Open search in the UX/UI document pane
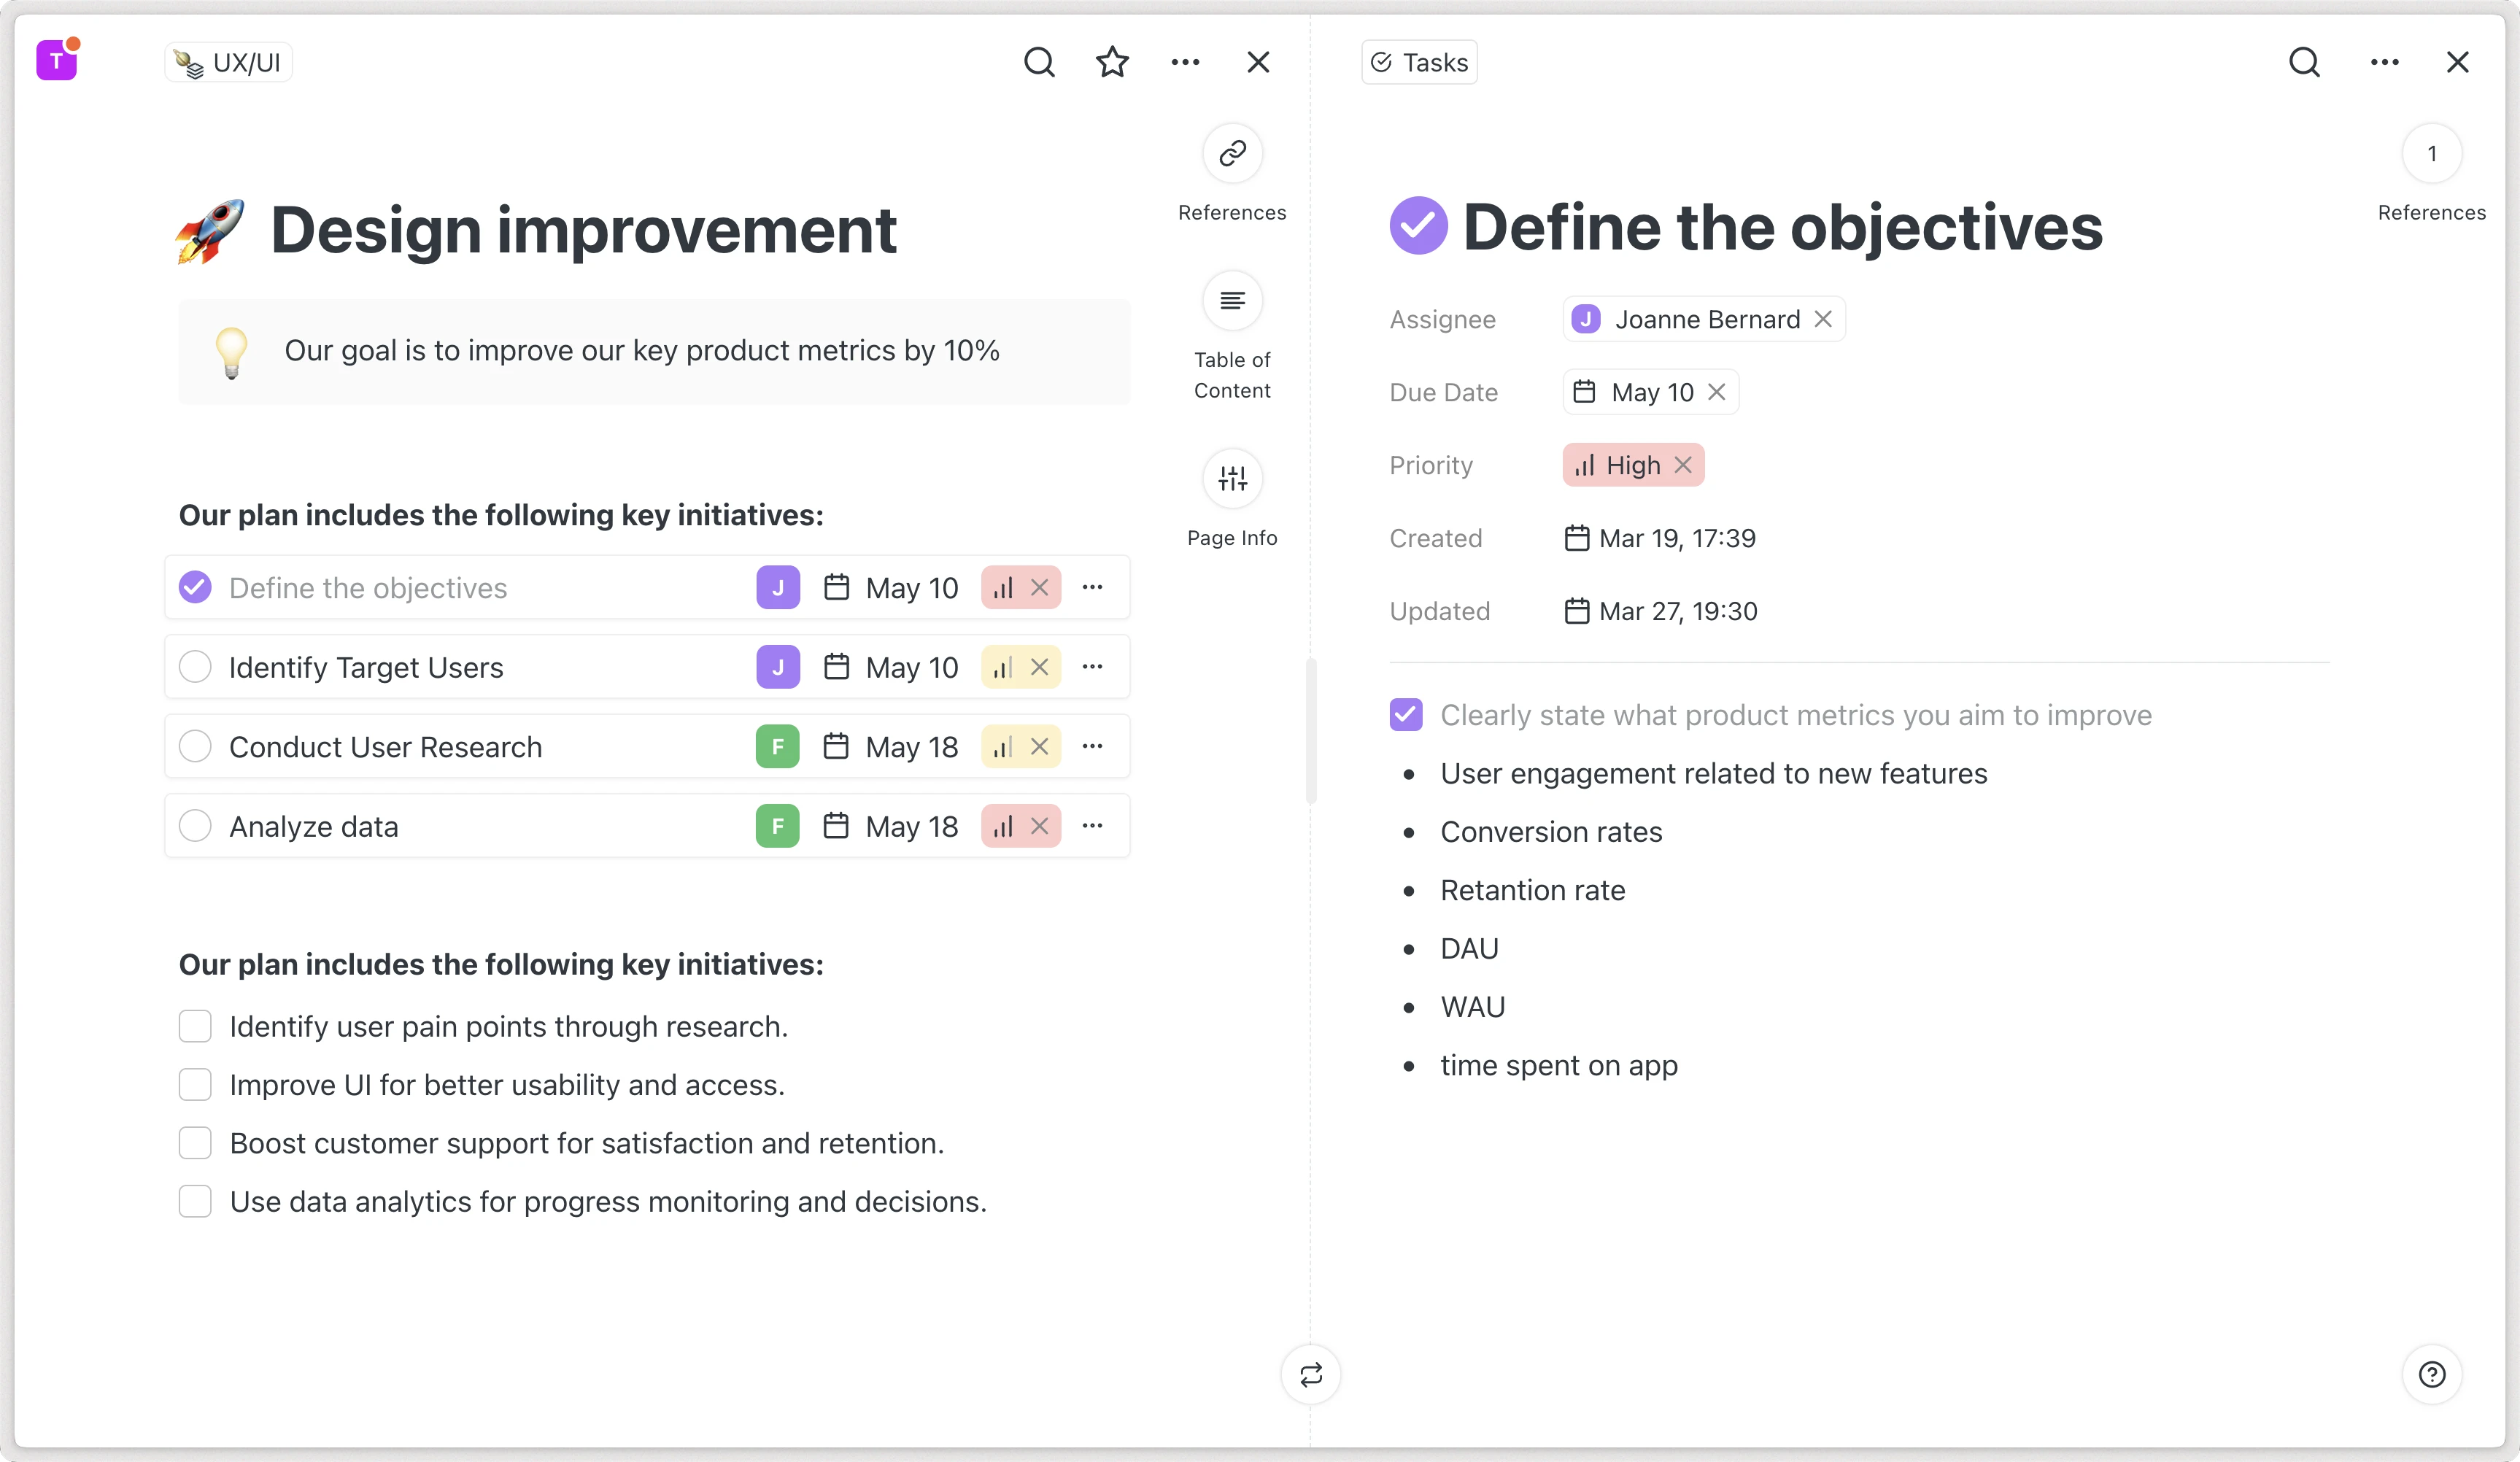Screen dimensions: 2520x1462 coord(1039,62)
